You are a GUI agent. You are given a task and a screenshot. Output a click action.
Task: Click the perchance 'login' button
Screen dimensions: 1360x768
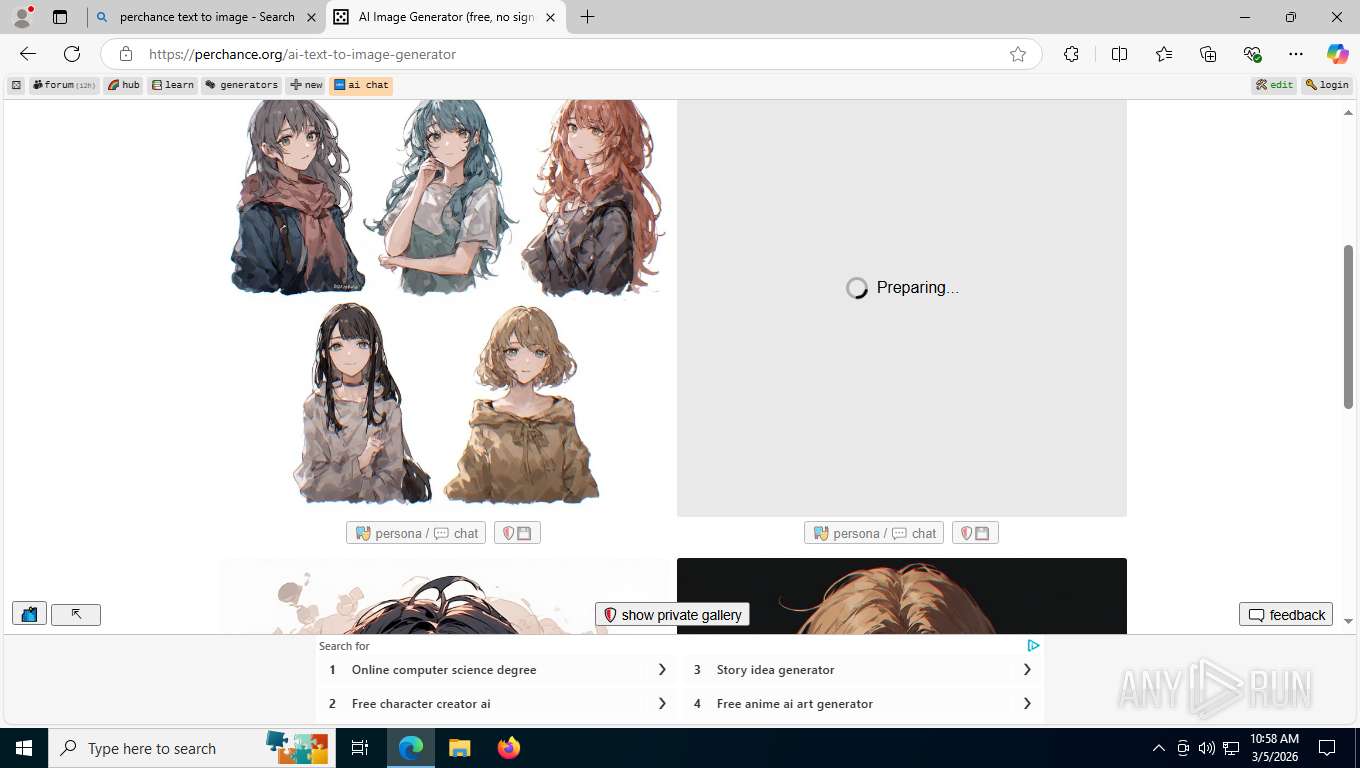pyautogui.click(x=1327, y=85)
